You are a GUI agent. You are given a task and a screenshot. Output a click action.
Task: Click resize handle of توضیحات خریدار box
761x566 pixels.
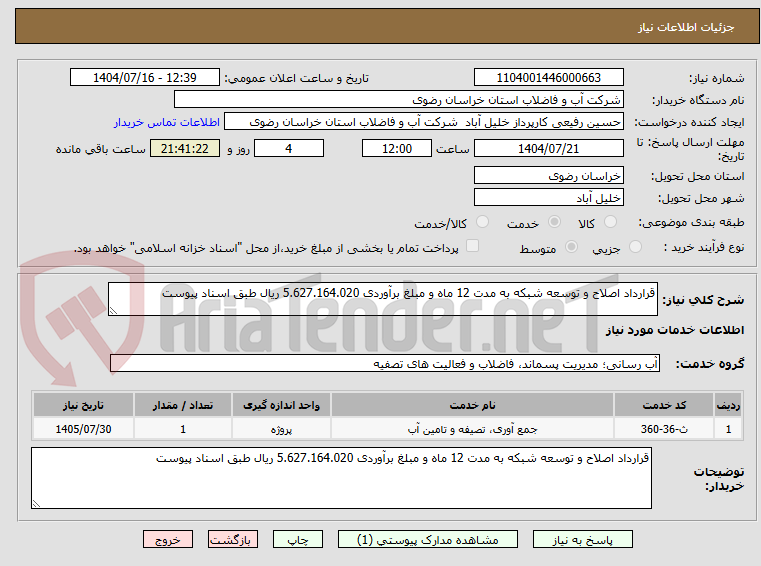36,504
